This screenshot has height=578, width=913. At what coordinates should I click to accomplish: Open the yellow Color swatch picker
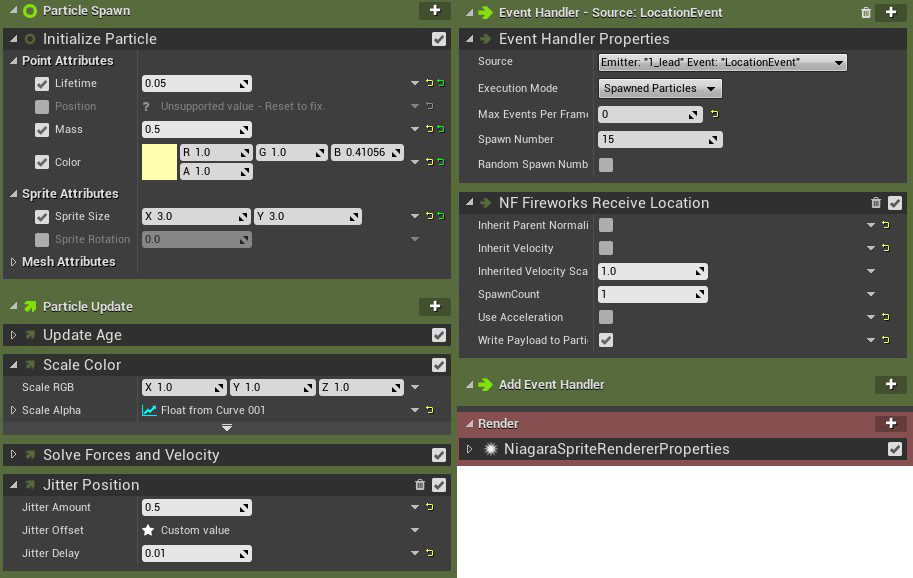[160, 162]
